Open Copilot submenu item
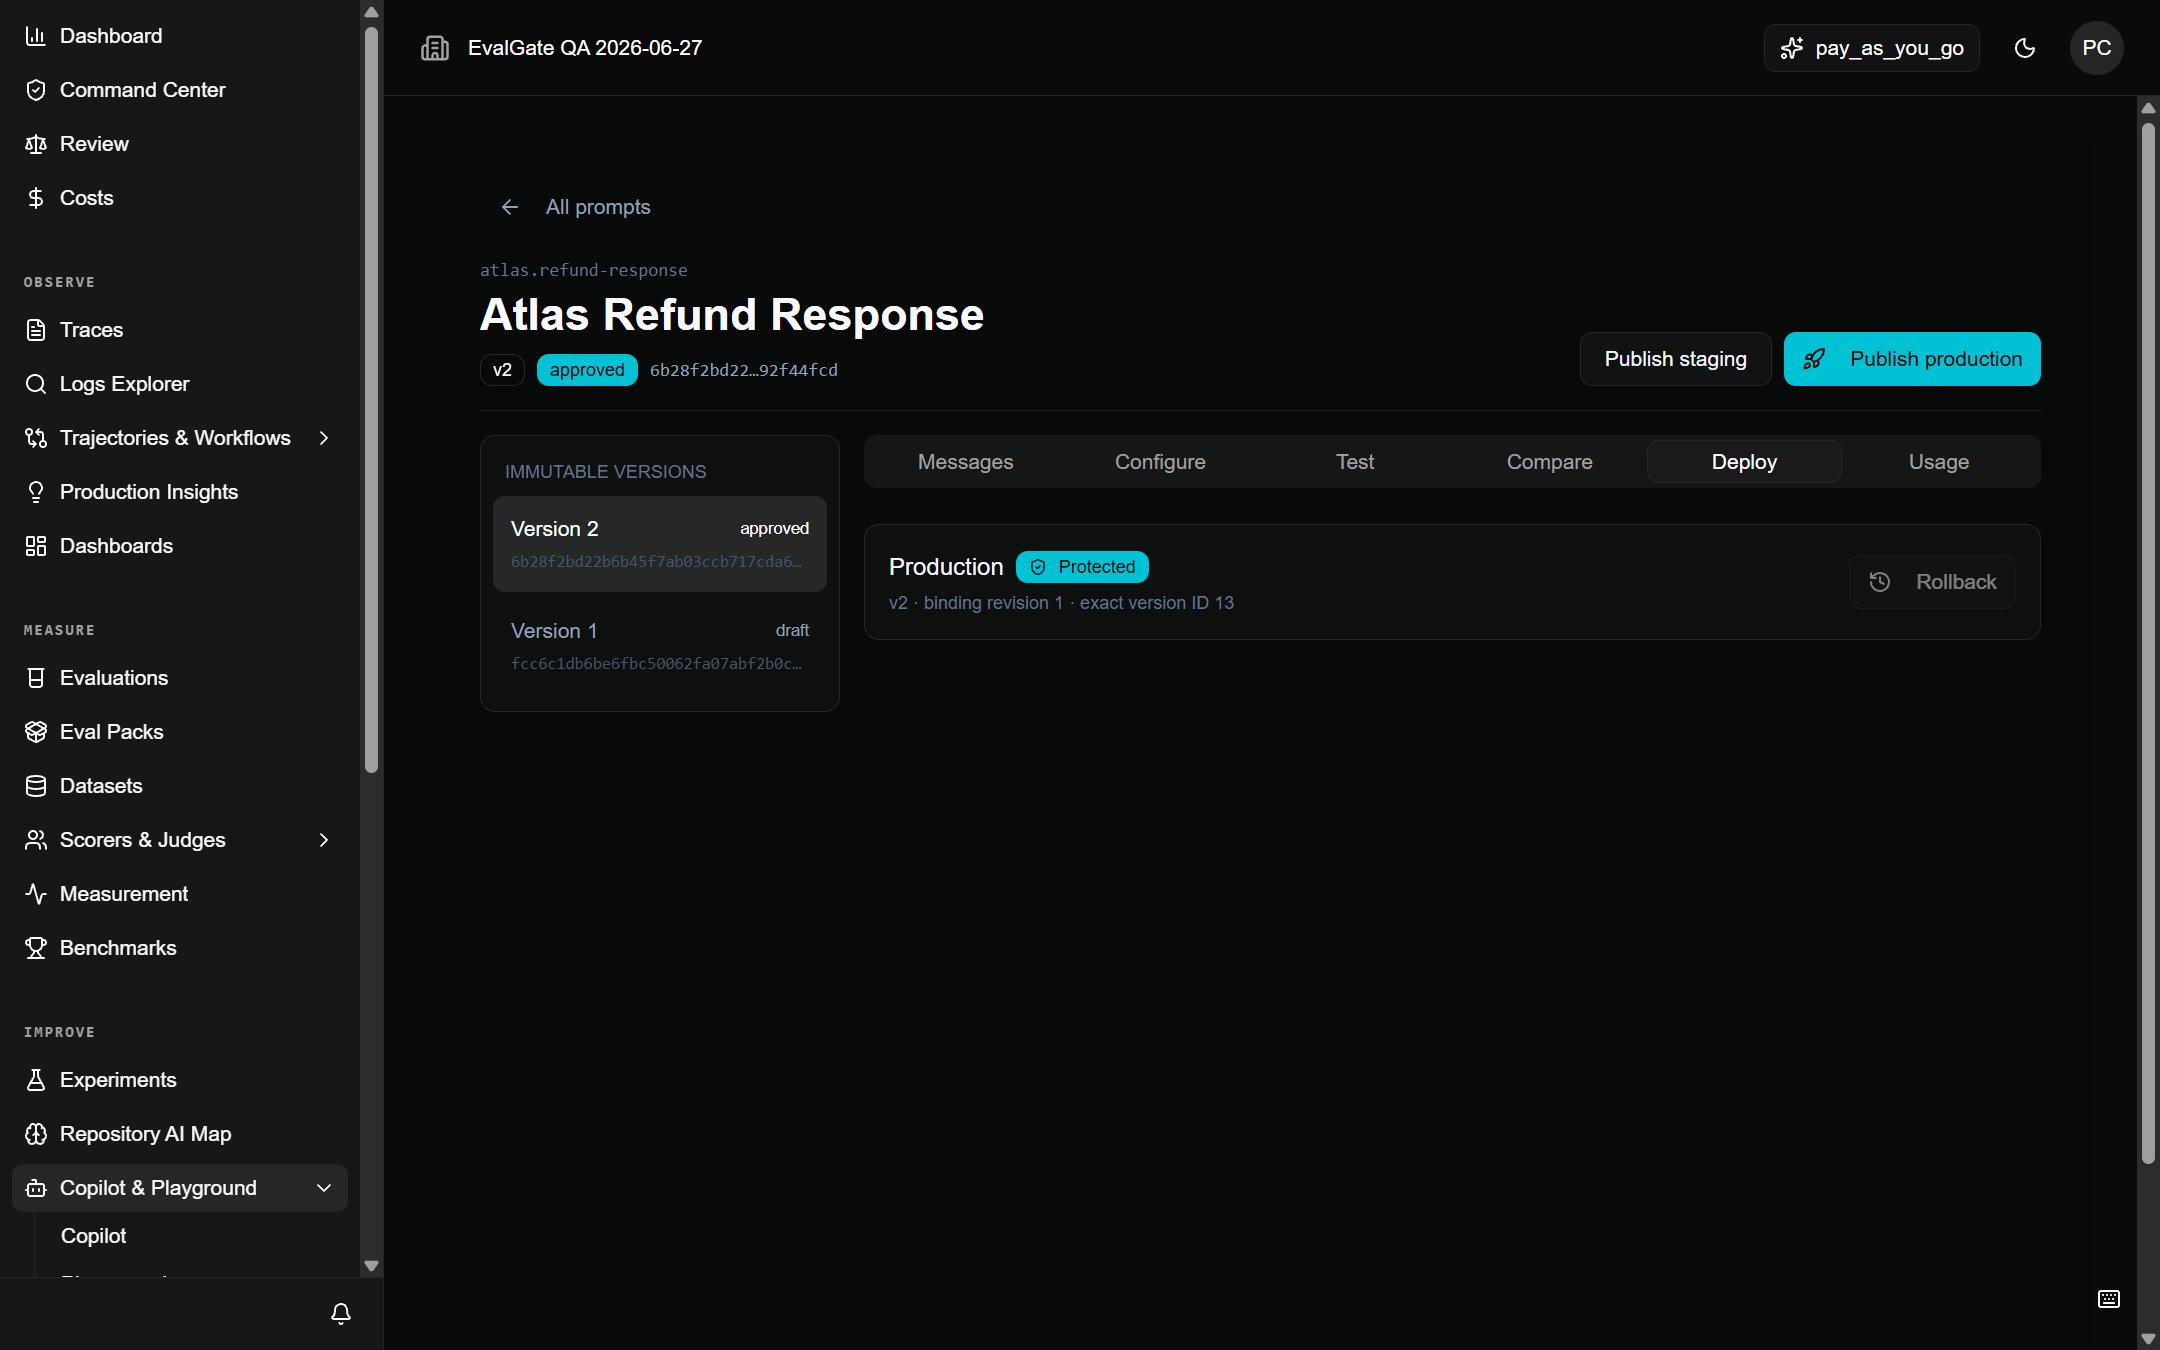The image size is (2160, 1350). 94,1236
